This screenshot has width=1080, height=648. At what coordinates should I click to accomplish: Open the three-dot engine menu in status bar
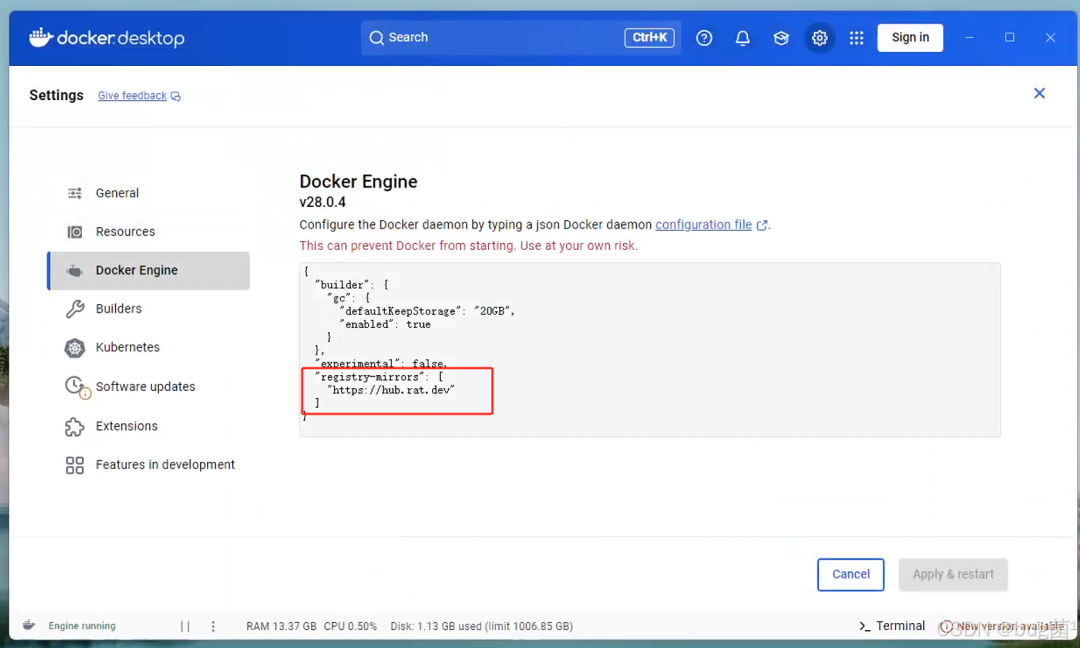pyautogui.click(x=213, y=626)
